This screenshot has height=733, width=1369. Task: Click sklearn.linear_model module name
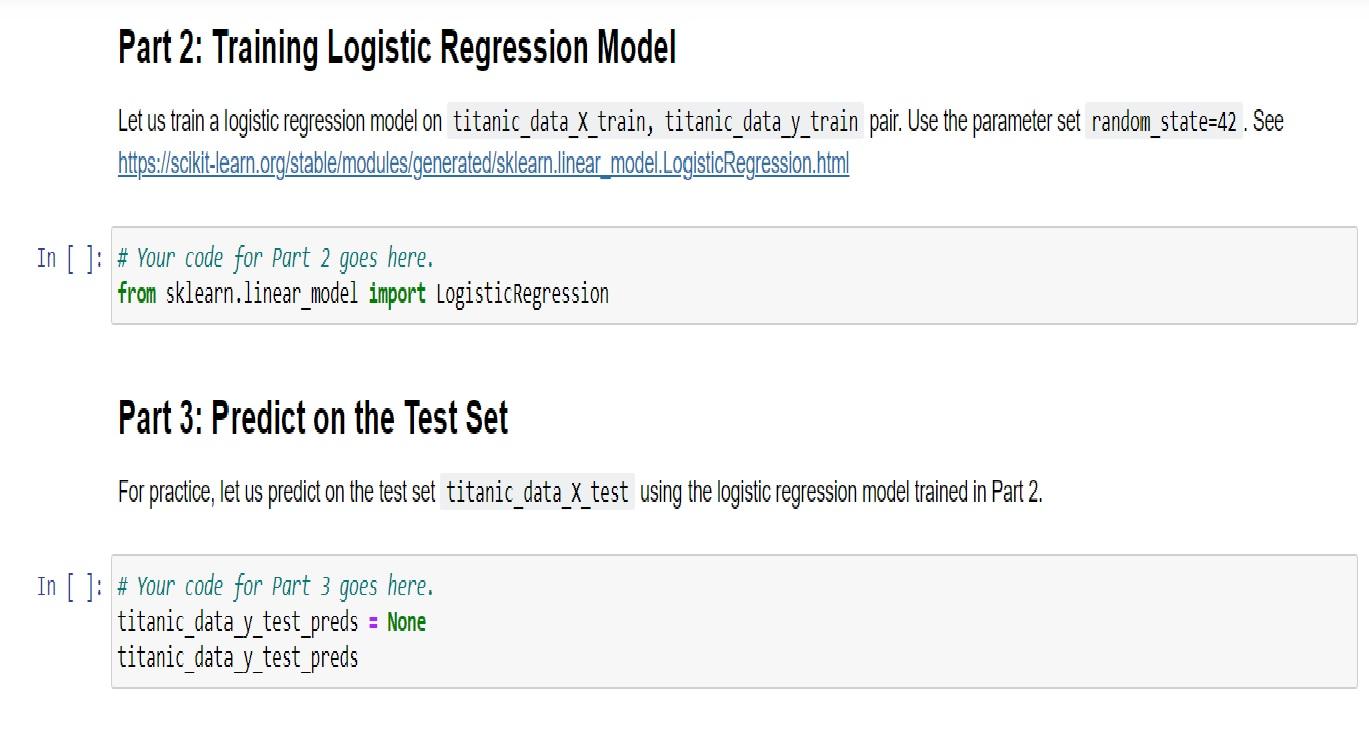[x=262, y=294]
